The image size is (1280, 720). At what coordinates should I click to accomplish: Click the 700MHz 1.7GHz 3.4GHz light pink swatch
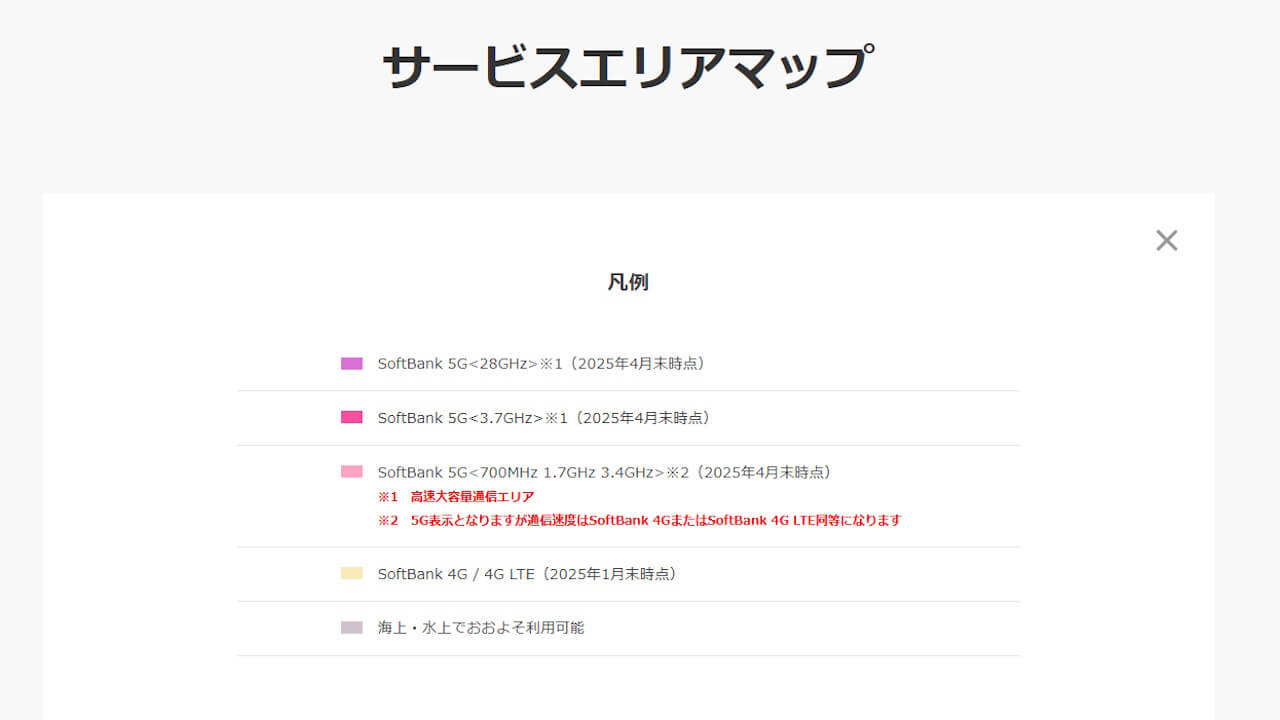click(351, 472)
